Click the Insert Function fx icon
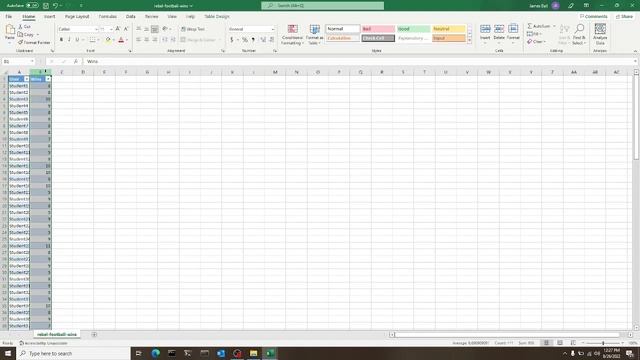The image size is (640, 360). tap(76, 61)
